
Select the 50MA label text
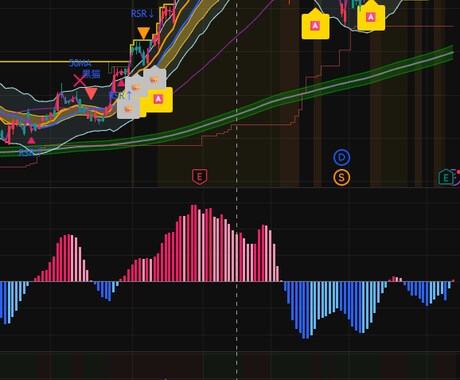(80, 63)
